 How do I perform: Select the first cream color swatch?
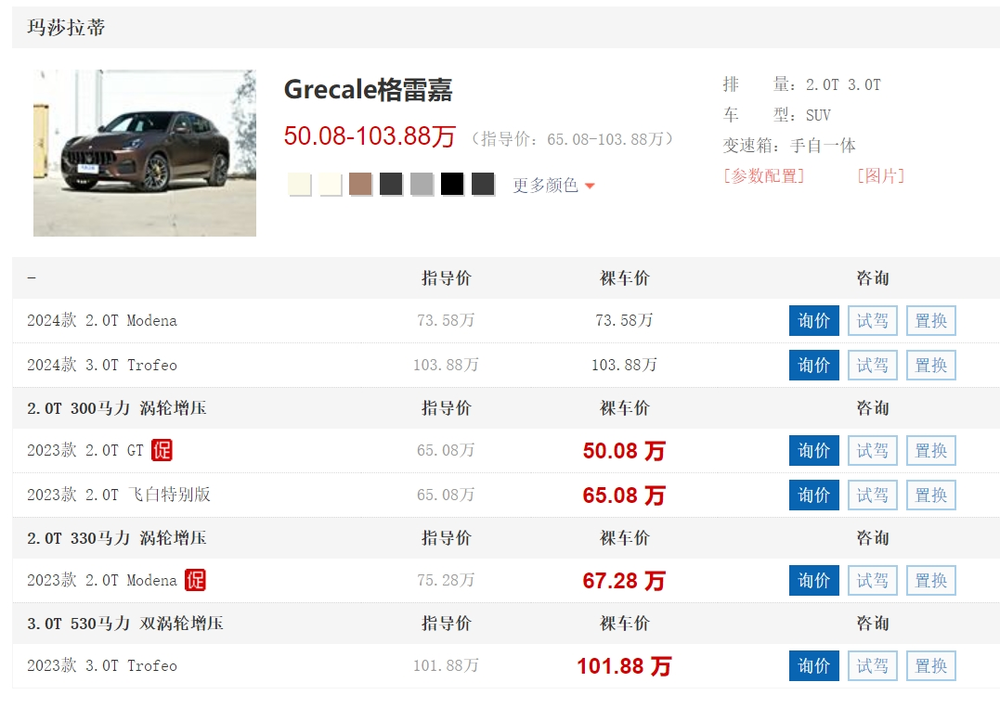pos(299,184)
